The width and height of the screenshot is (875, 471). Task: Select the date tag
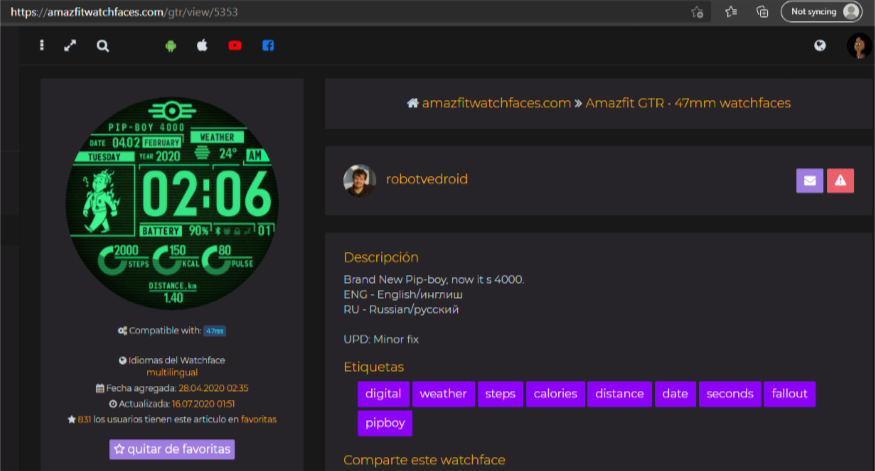(x=675, y=394)
